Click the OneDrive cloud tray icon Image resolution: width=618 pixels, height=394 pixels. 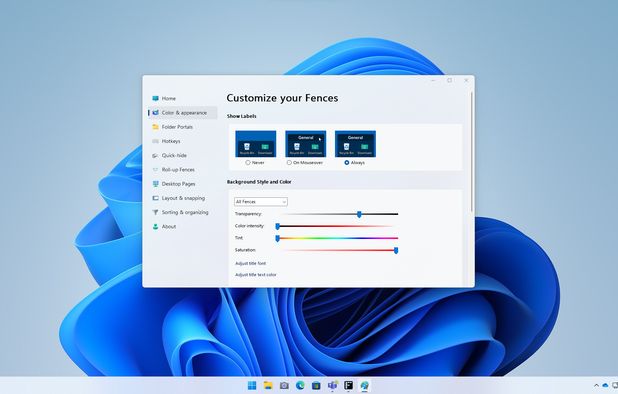(605, 385)
